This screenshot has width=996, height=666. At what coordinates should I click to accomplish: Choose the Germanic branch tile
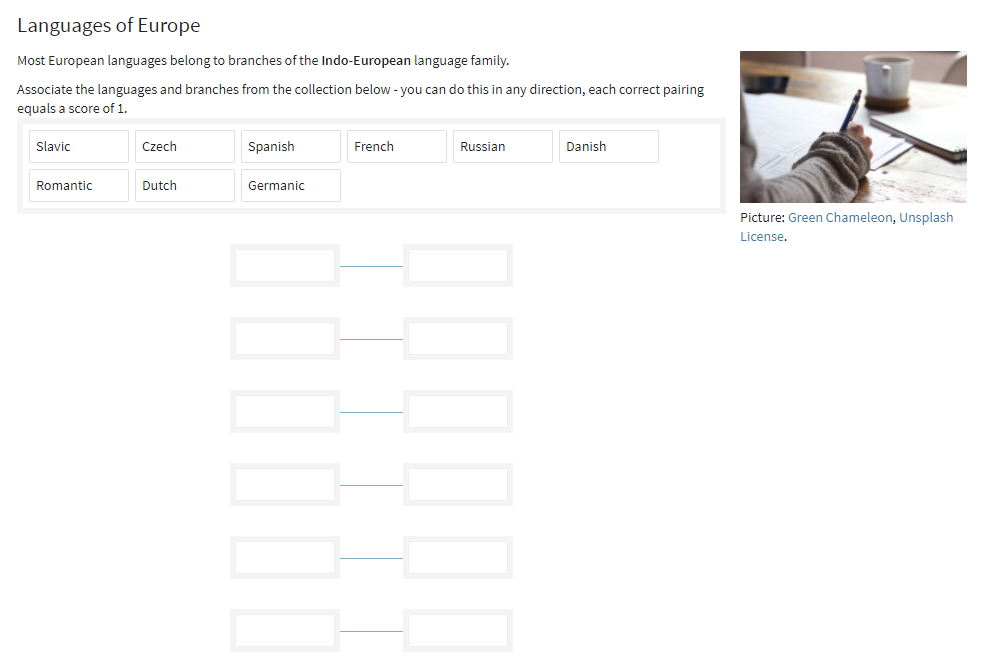(291, 185)
